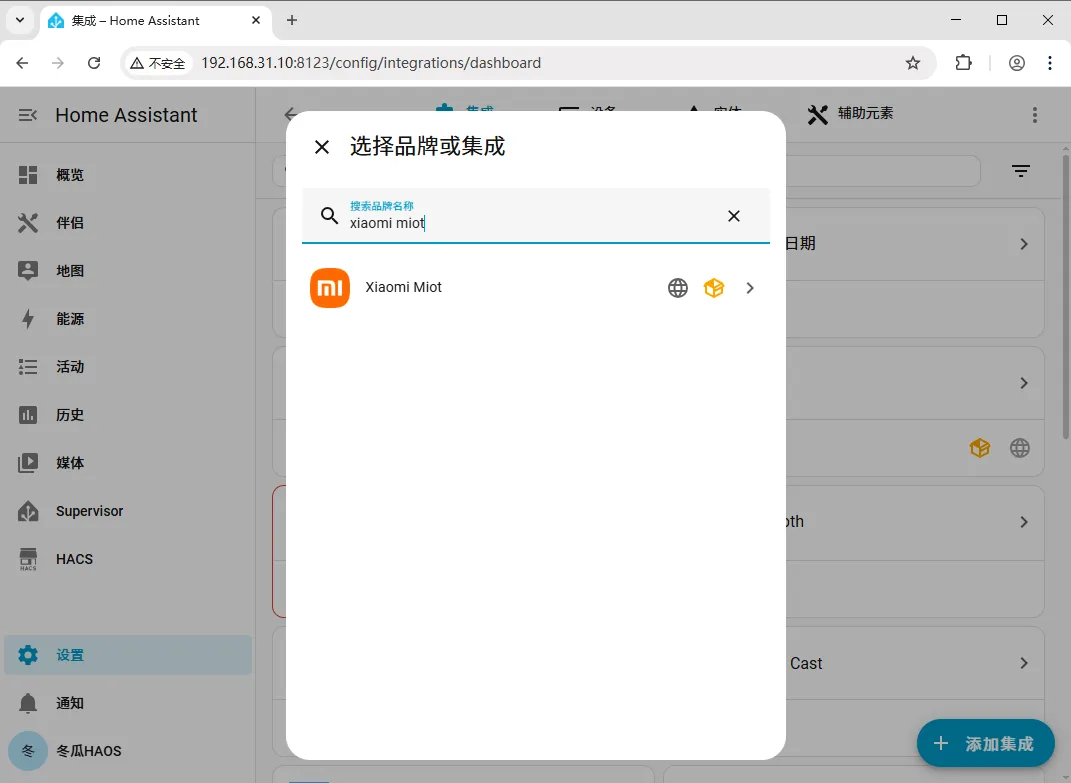Click the custom integration box icon on Xiaomi Miot row

[714, 288]
